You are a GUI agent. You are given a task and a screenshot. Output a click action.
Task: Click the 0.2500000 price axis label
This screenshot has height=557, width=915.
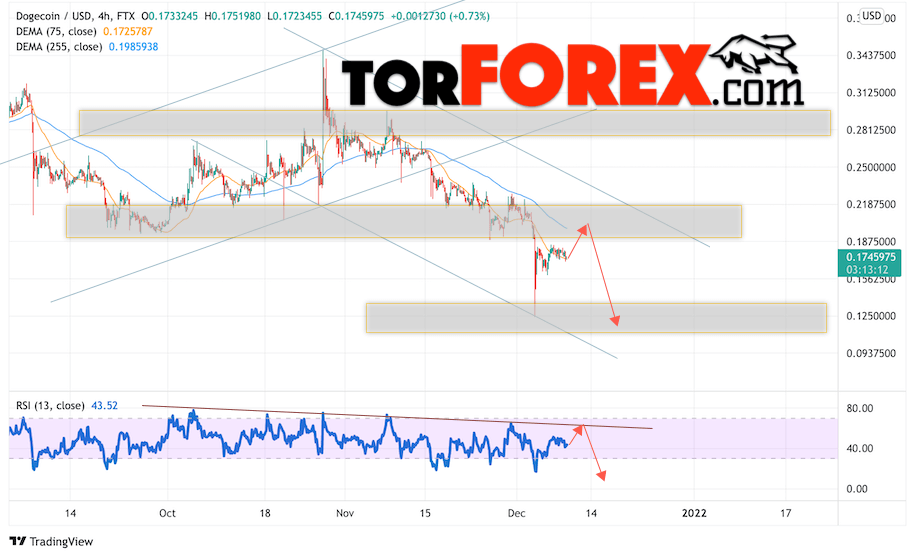(x=871, y=167)
